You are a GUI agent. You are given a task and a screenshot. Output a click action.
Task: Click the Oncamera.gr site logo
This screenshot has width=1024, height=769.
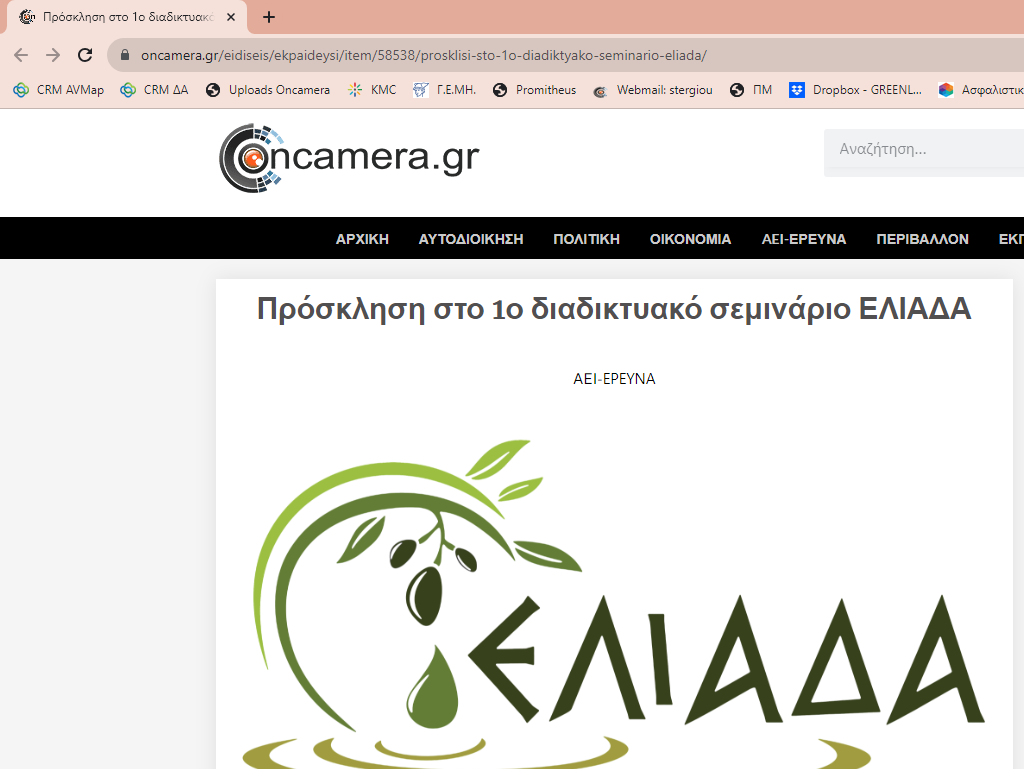[x=349, y=157]
